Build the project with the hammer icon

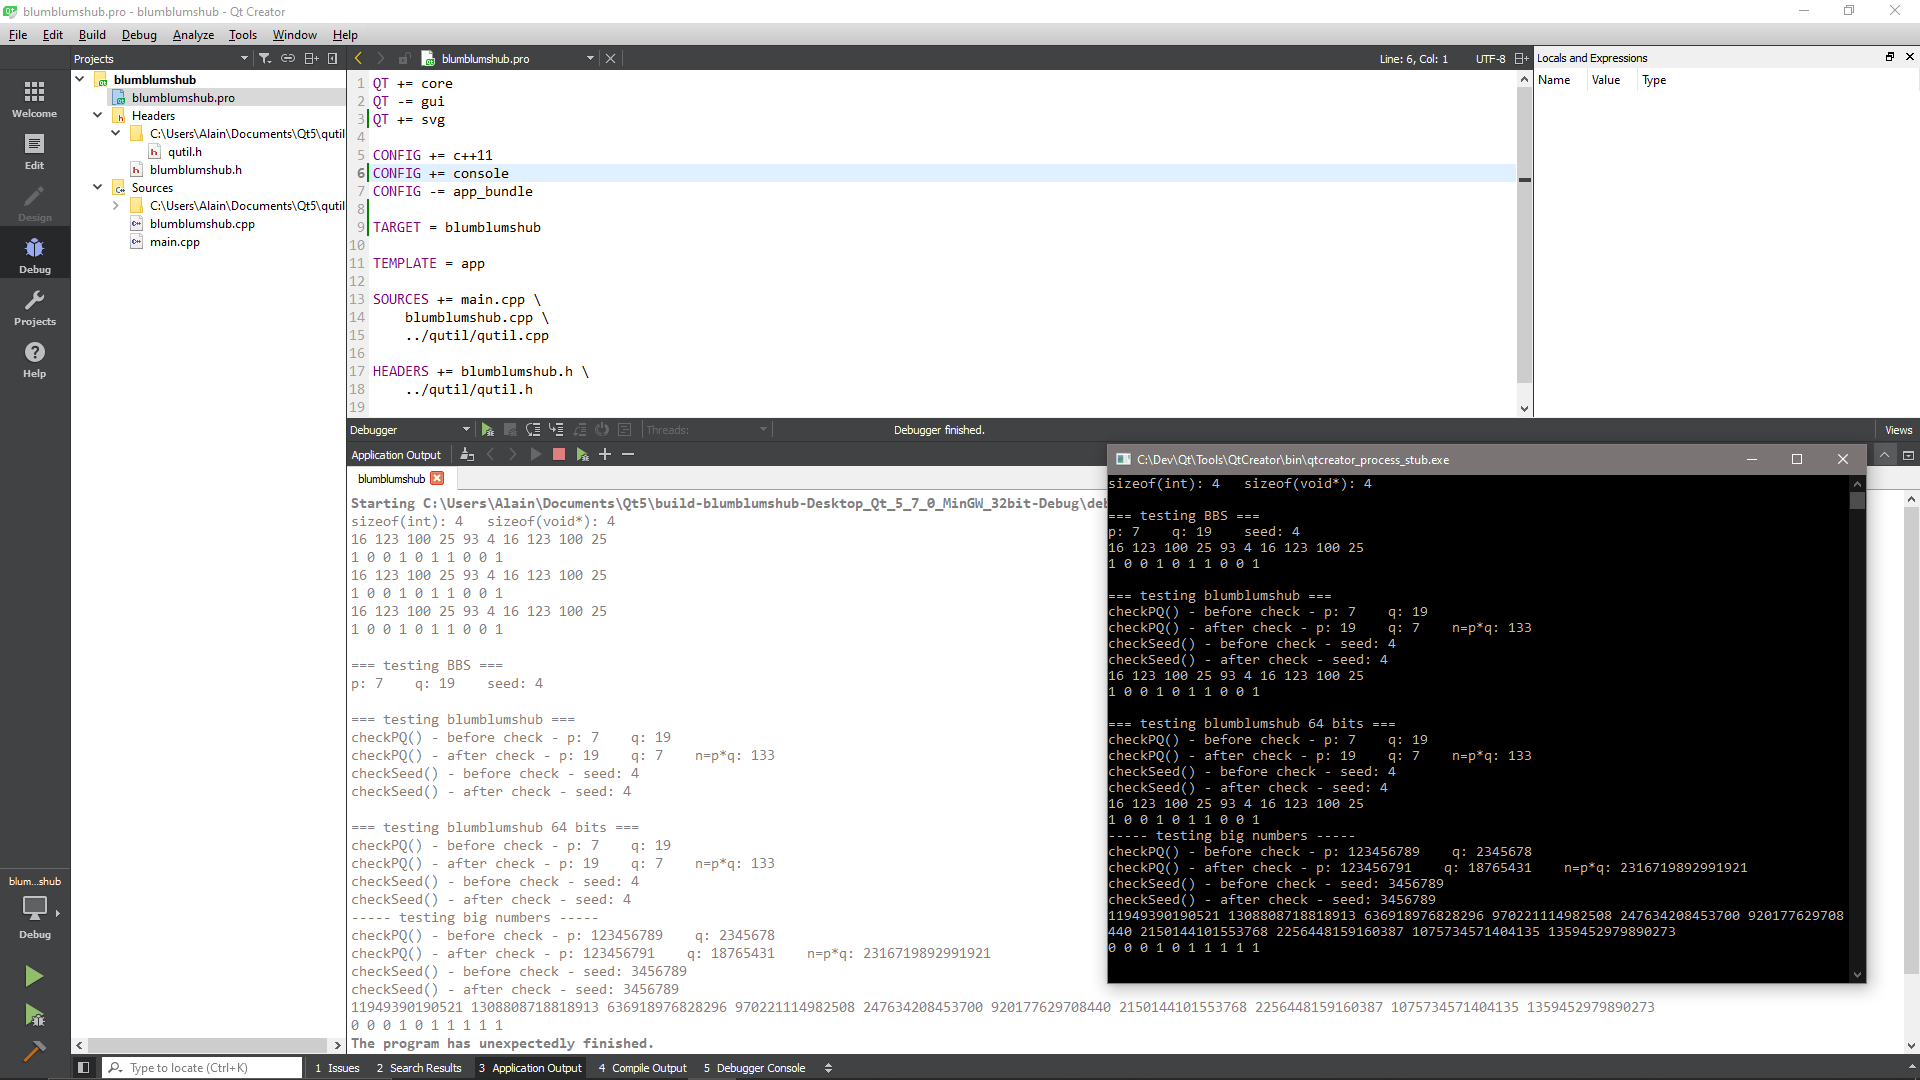pyautogui.click(x=34, y=1051)
